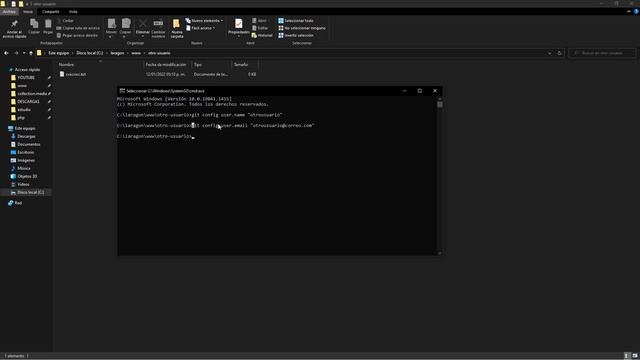The image size is (640, 360).
Task: Click Anclar al acceso rápido pin icon
Action: point(14,24)
